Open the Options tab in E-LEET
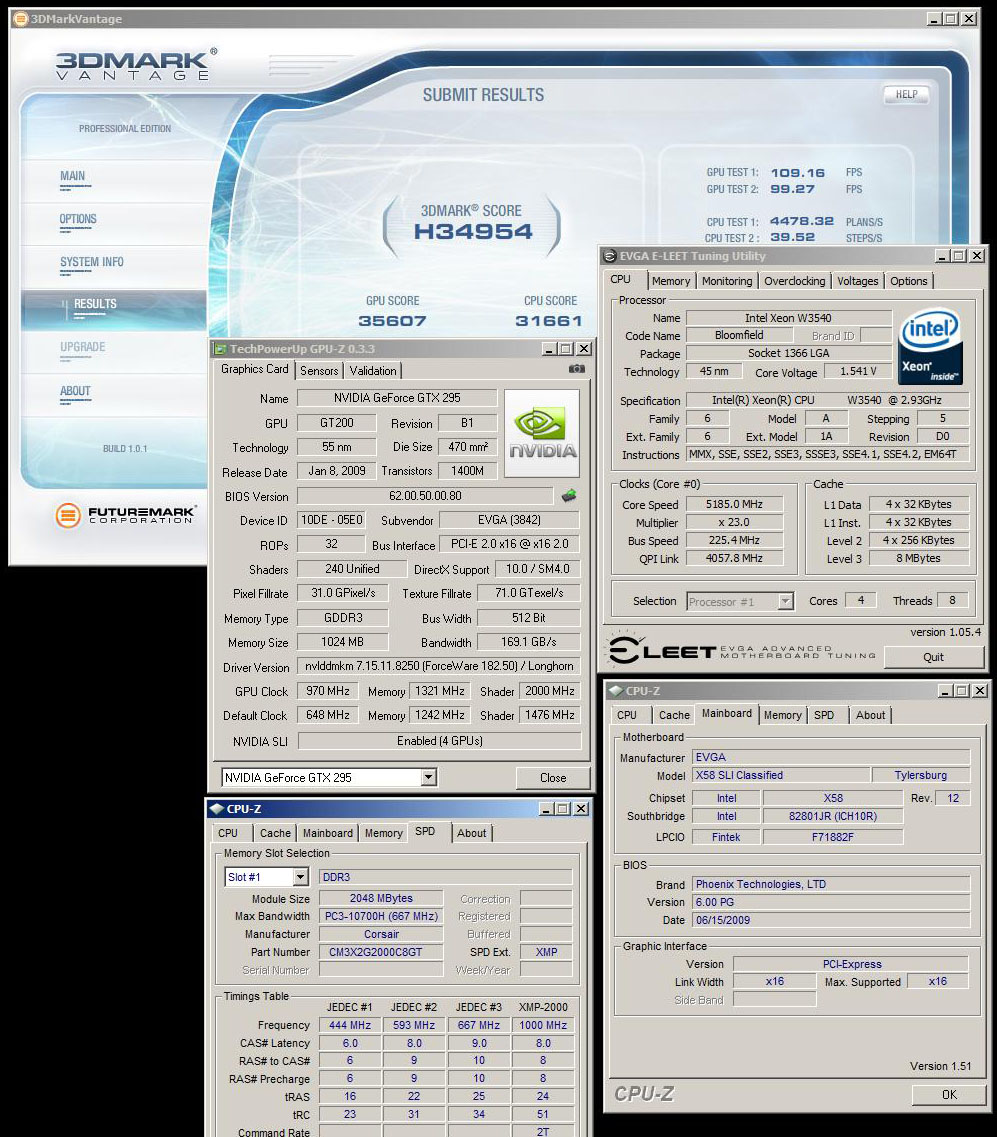Screen dimensions: 997x1137 (x=909, y=281)
